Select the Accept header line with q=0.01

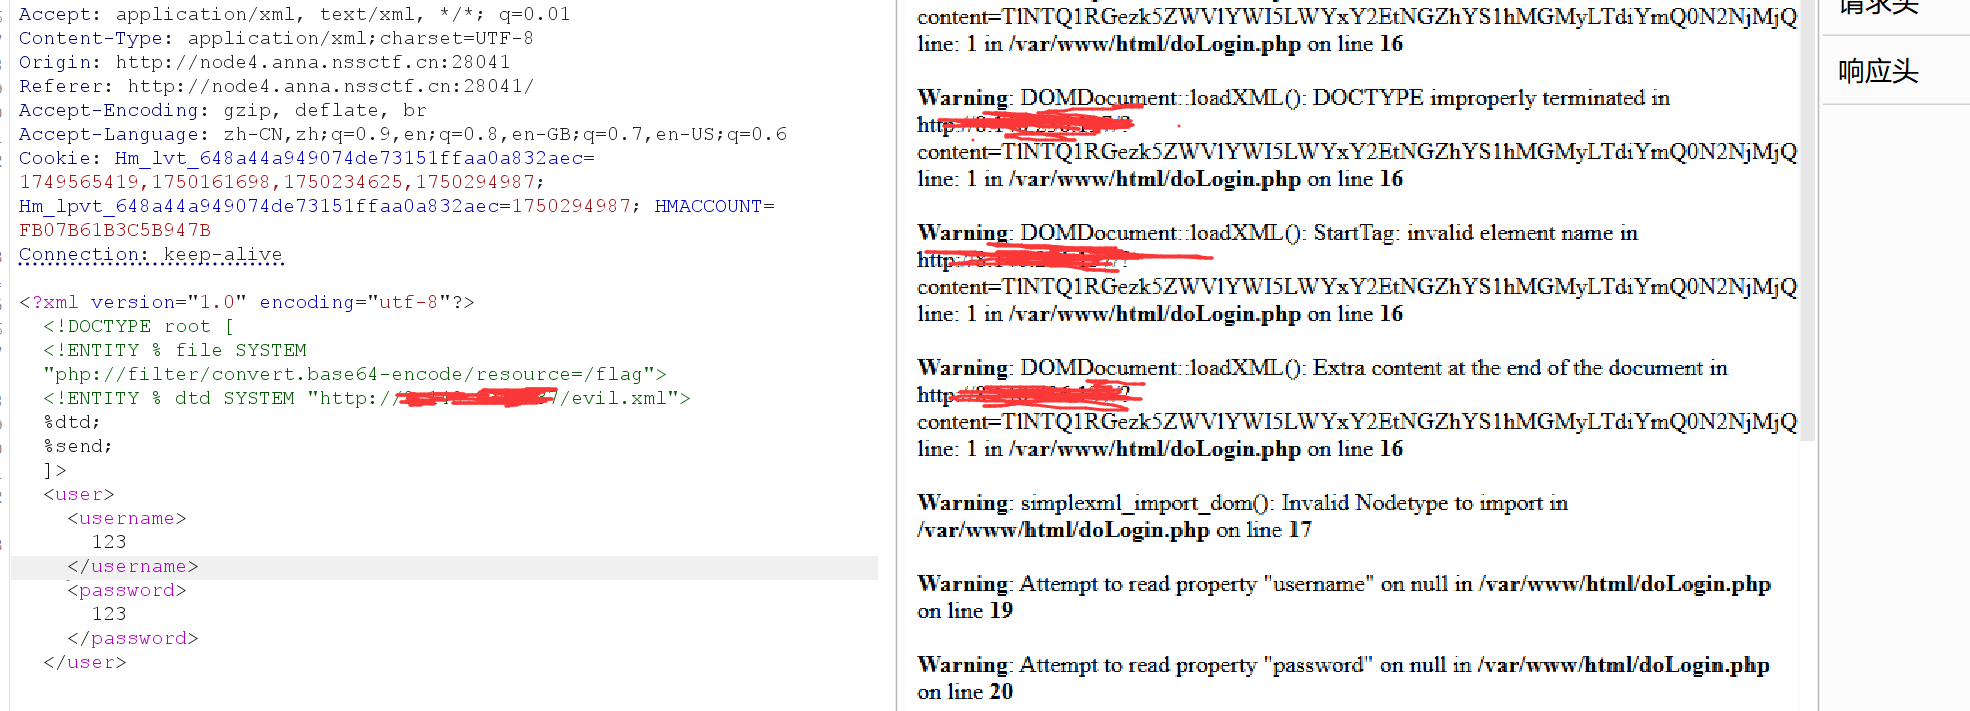(x=295, y=14)
